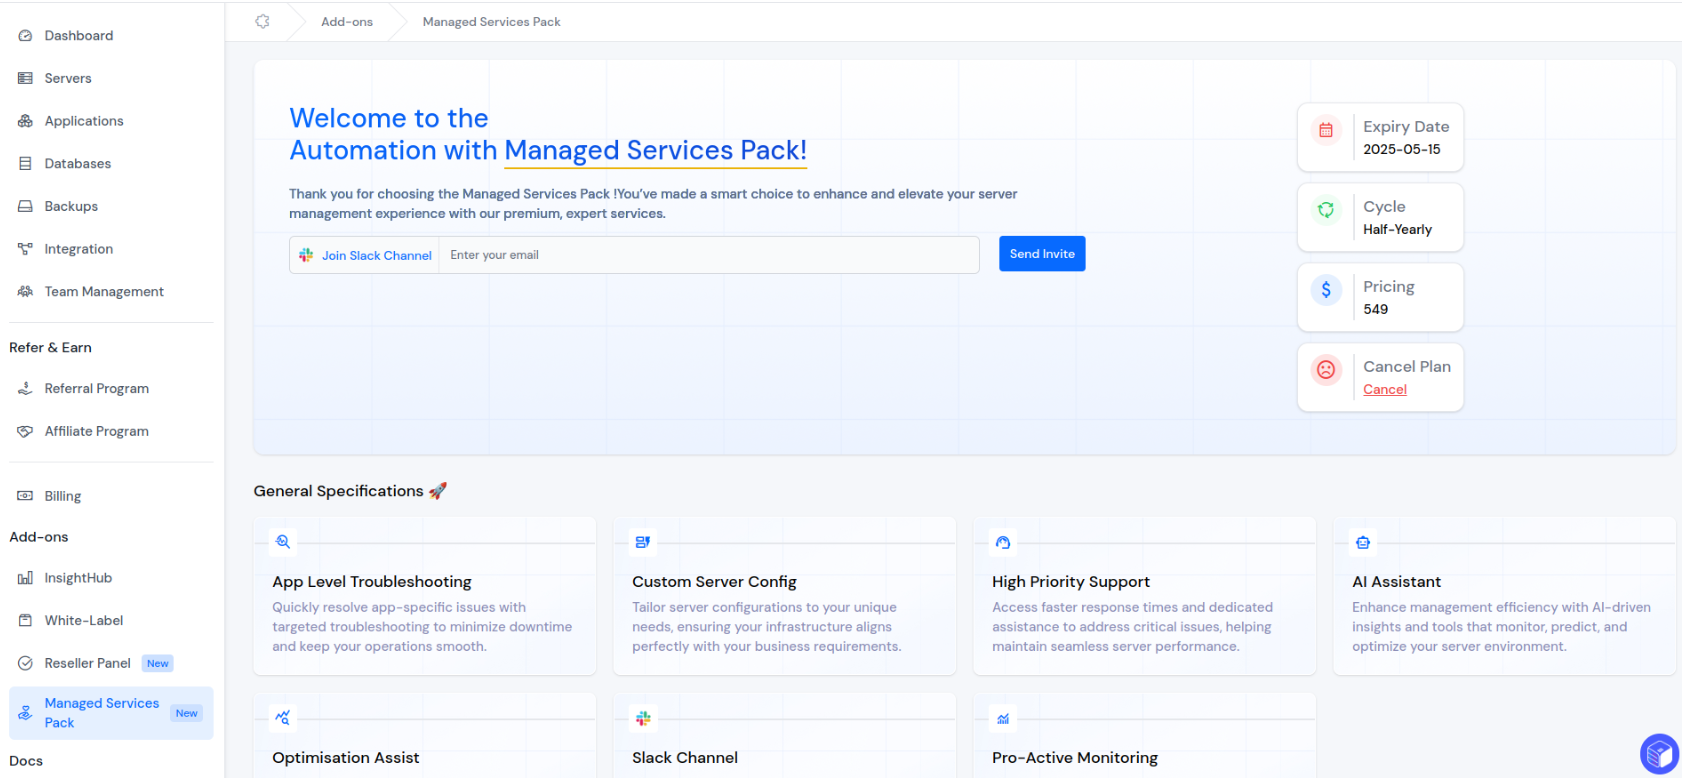
Task: Click the Affiliate Program sidebar icon
Action: pyautogui.click(x=25, y=431)
